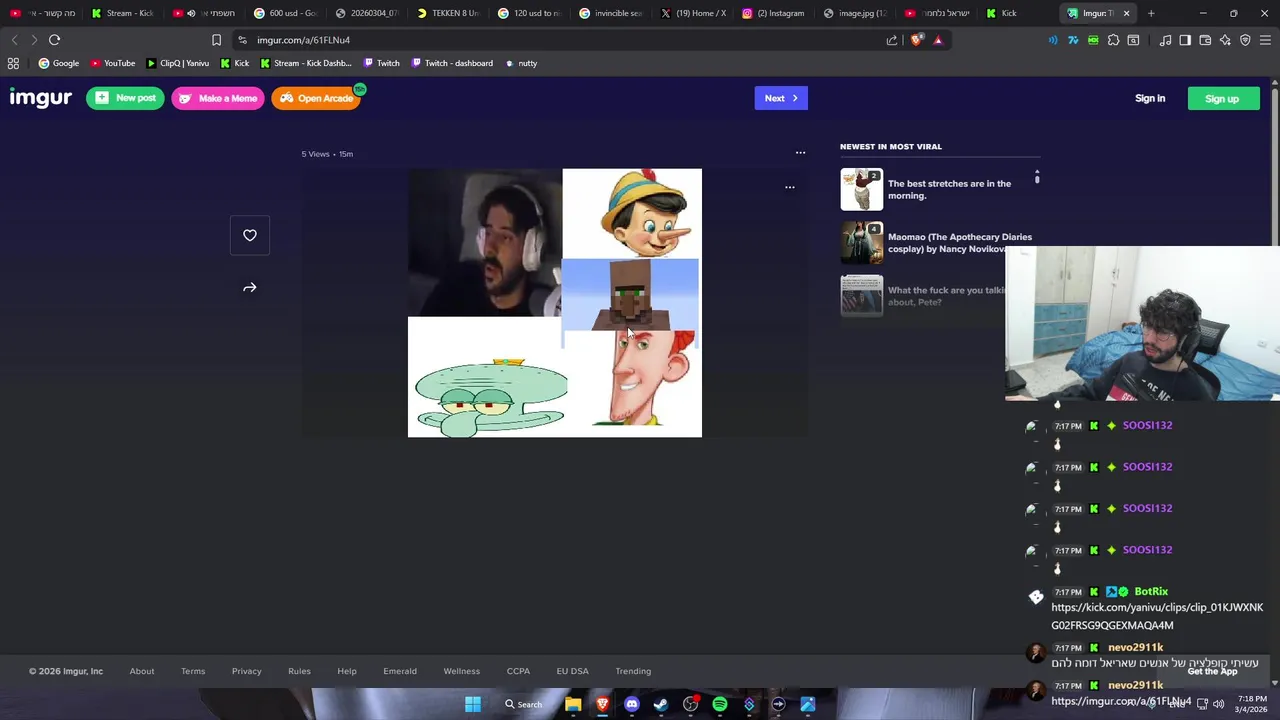
Task: Click the New post button
Action: pyautogui.click(x=125, y=98)
